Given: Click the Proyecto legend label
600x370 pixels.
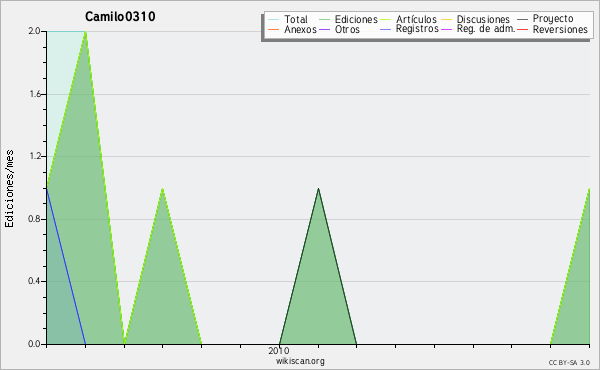Looking at the screenshot, I should tap(553, 19).
